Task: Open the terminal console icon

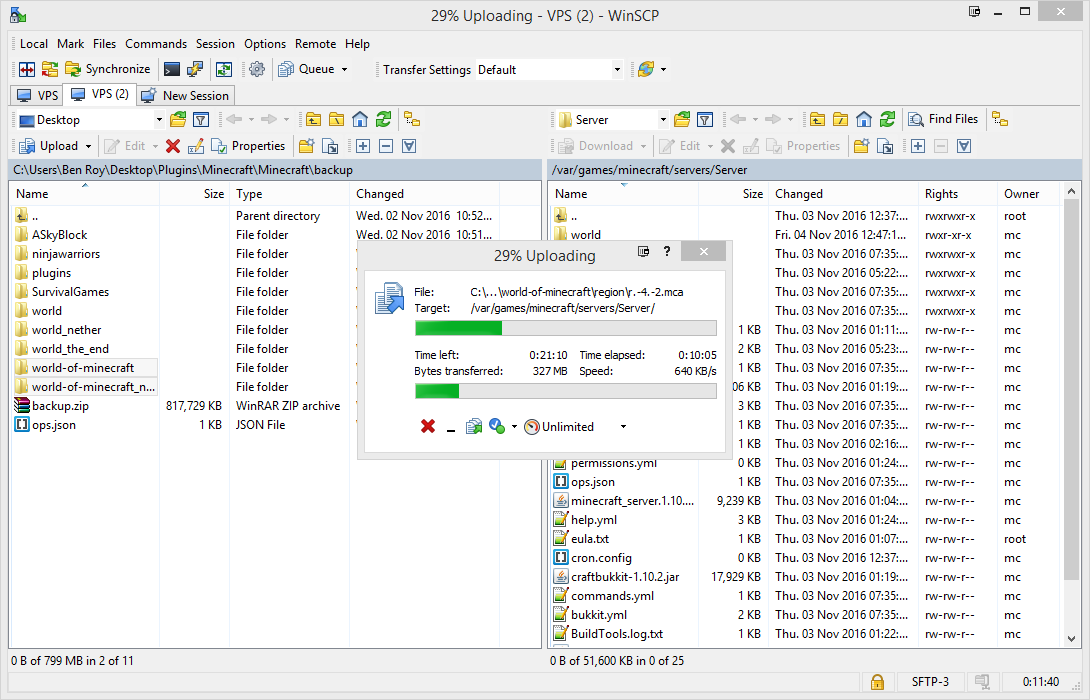Action: (x=172, y=70)
